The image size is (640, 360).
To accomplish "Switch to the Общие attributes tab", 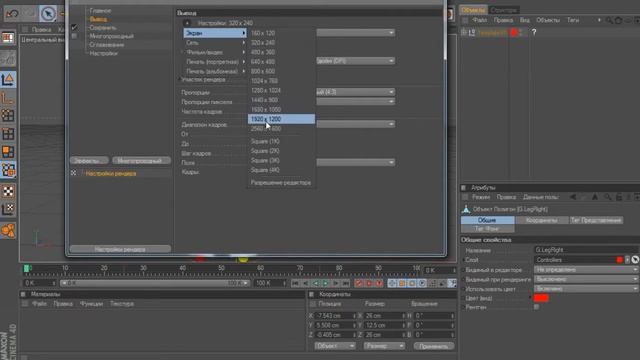I will 487,220.
